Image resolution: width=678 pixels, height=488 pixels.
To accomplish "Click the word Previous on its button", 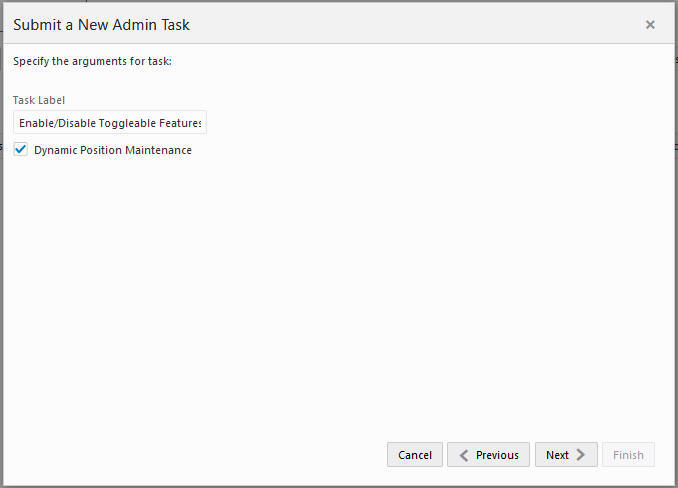I will (497, 455).
